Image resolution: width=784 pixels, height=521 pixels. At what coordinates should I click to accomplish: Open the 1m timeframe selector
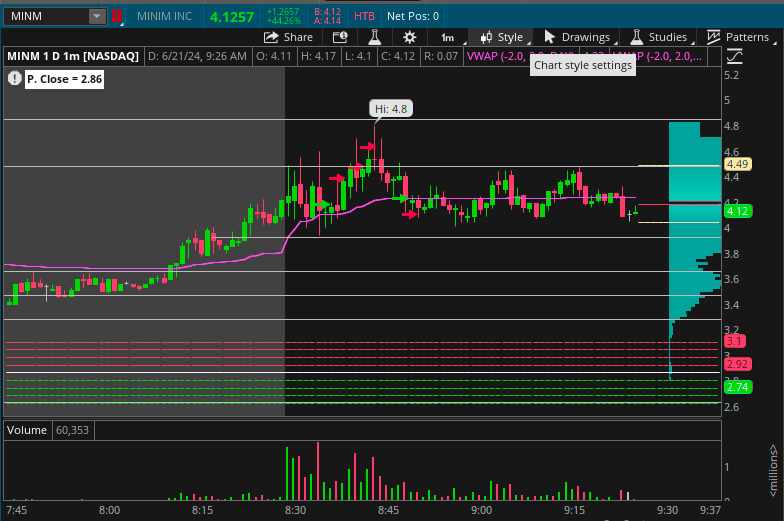pos(448,38)
